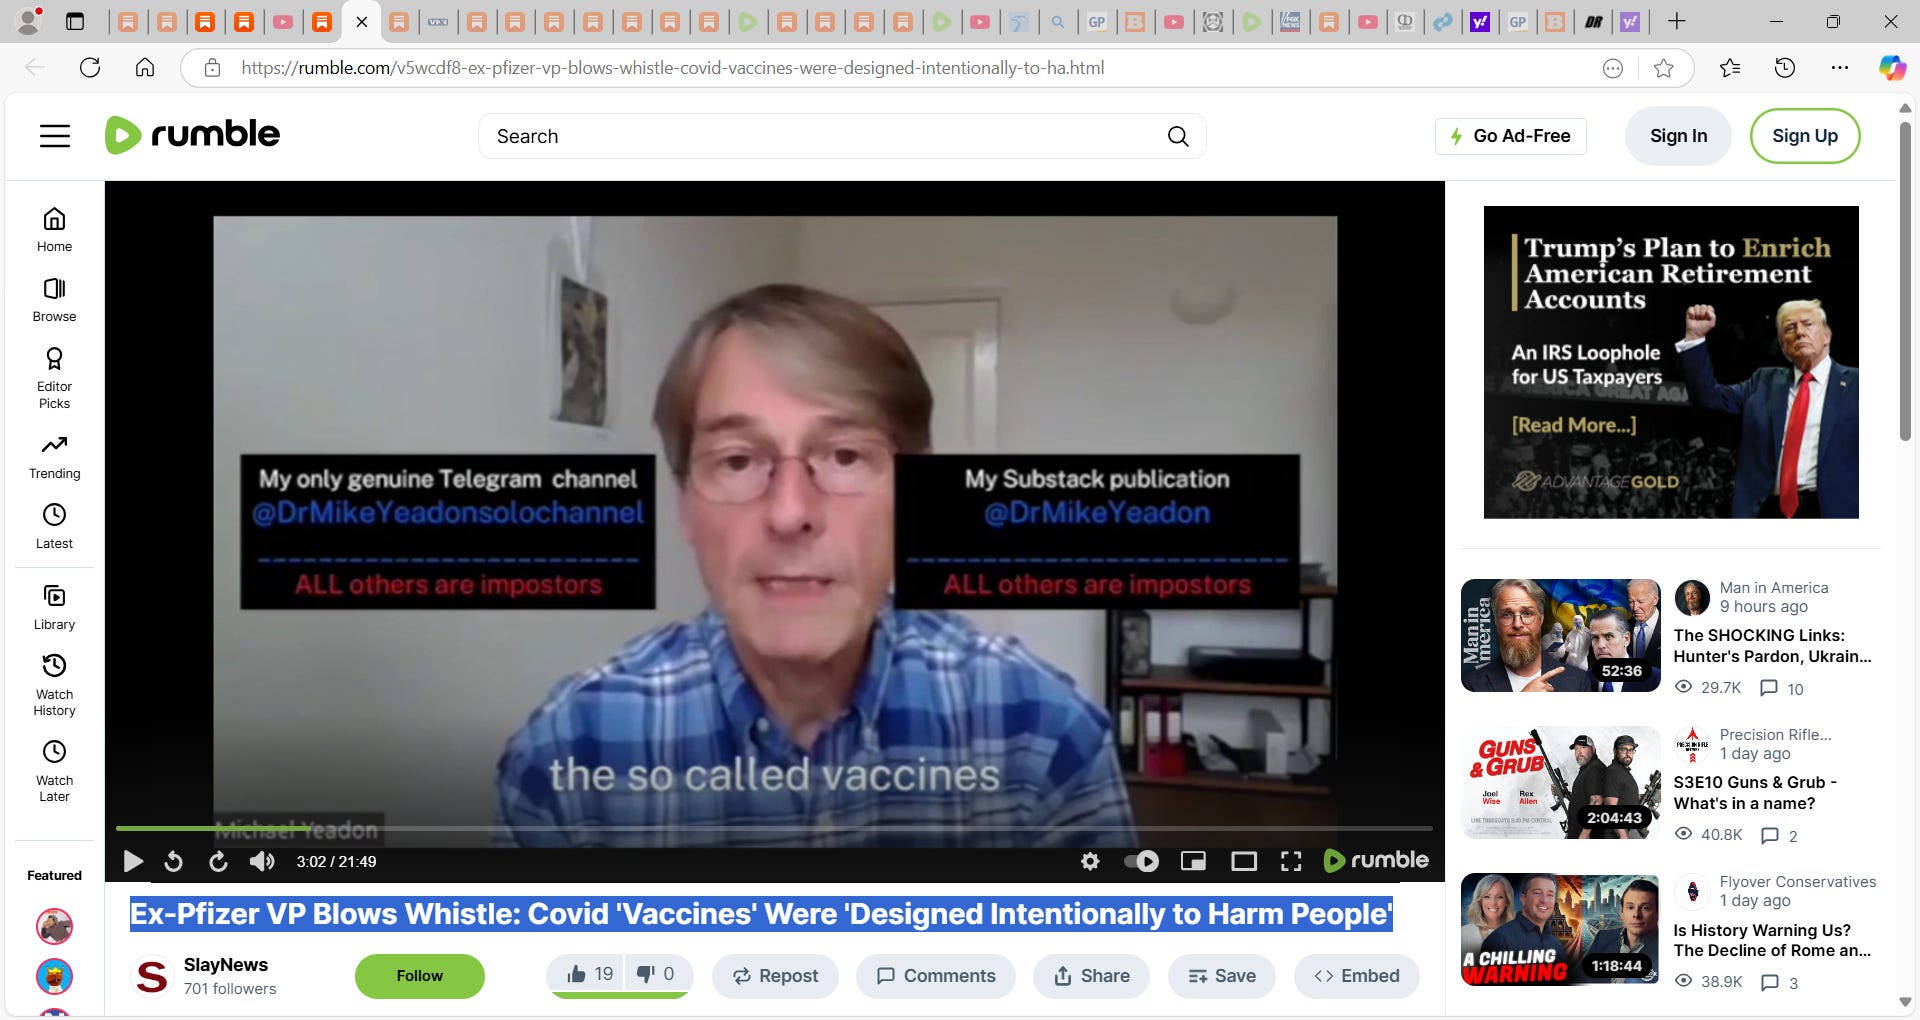Image resolution: width=1920 pixels, height=1020 pixels.
Task: Open Latest in the sidebar
Action: (x=54, y=527)
